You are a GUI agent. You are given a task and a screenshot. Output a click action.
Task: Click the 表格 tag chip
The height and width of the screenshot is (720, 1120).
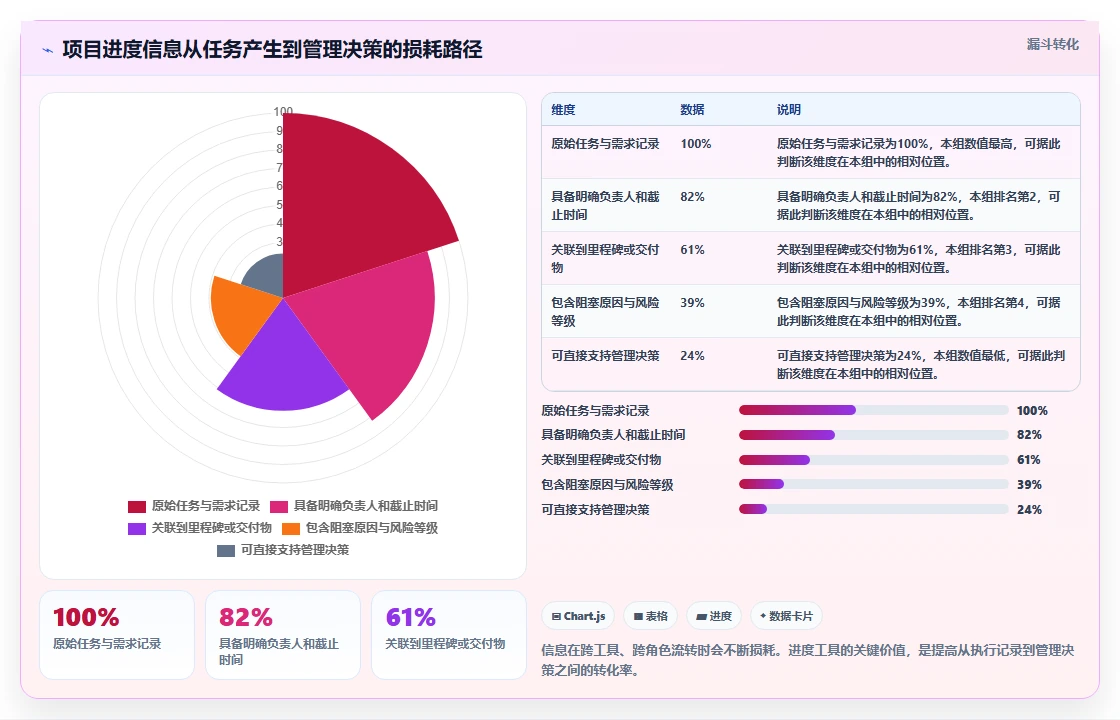tap(650, 616)
